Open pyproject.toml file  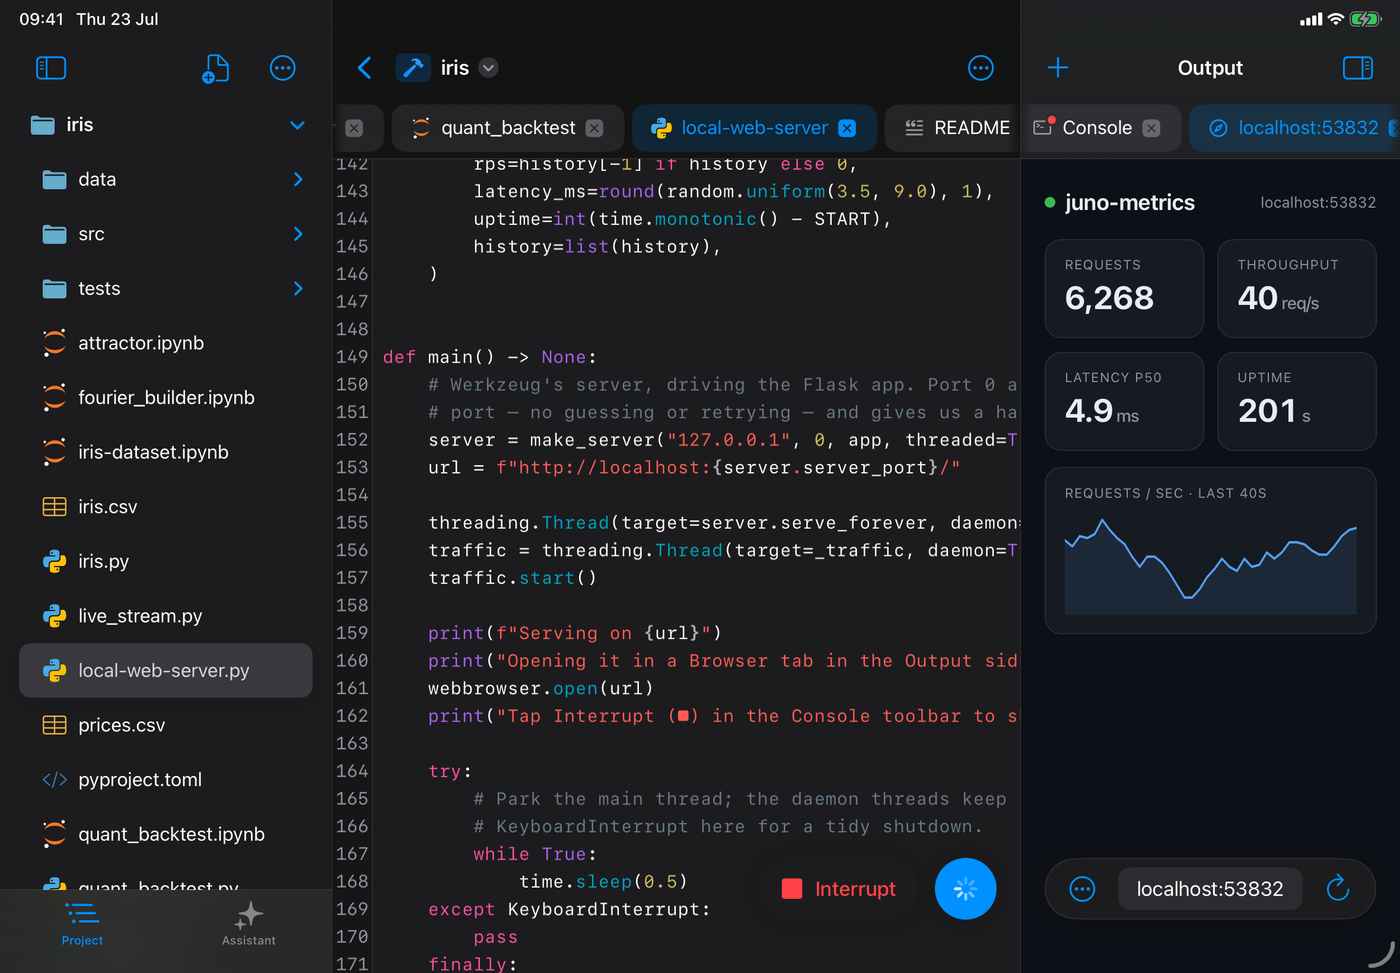(166, 780)
